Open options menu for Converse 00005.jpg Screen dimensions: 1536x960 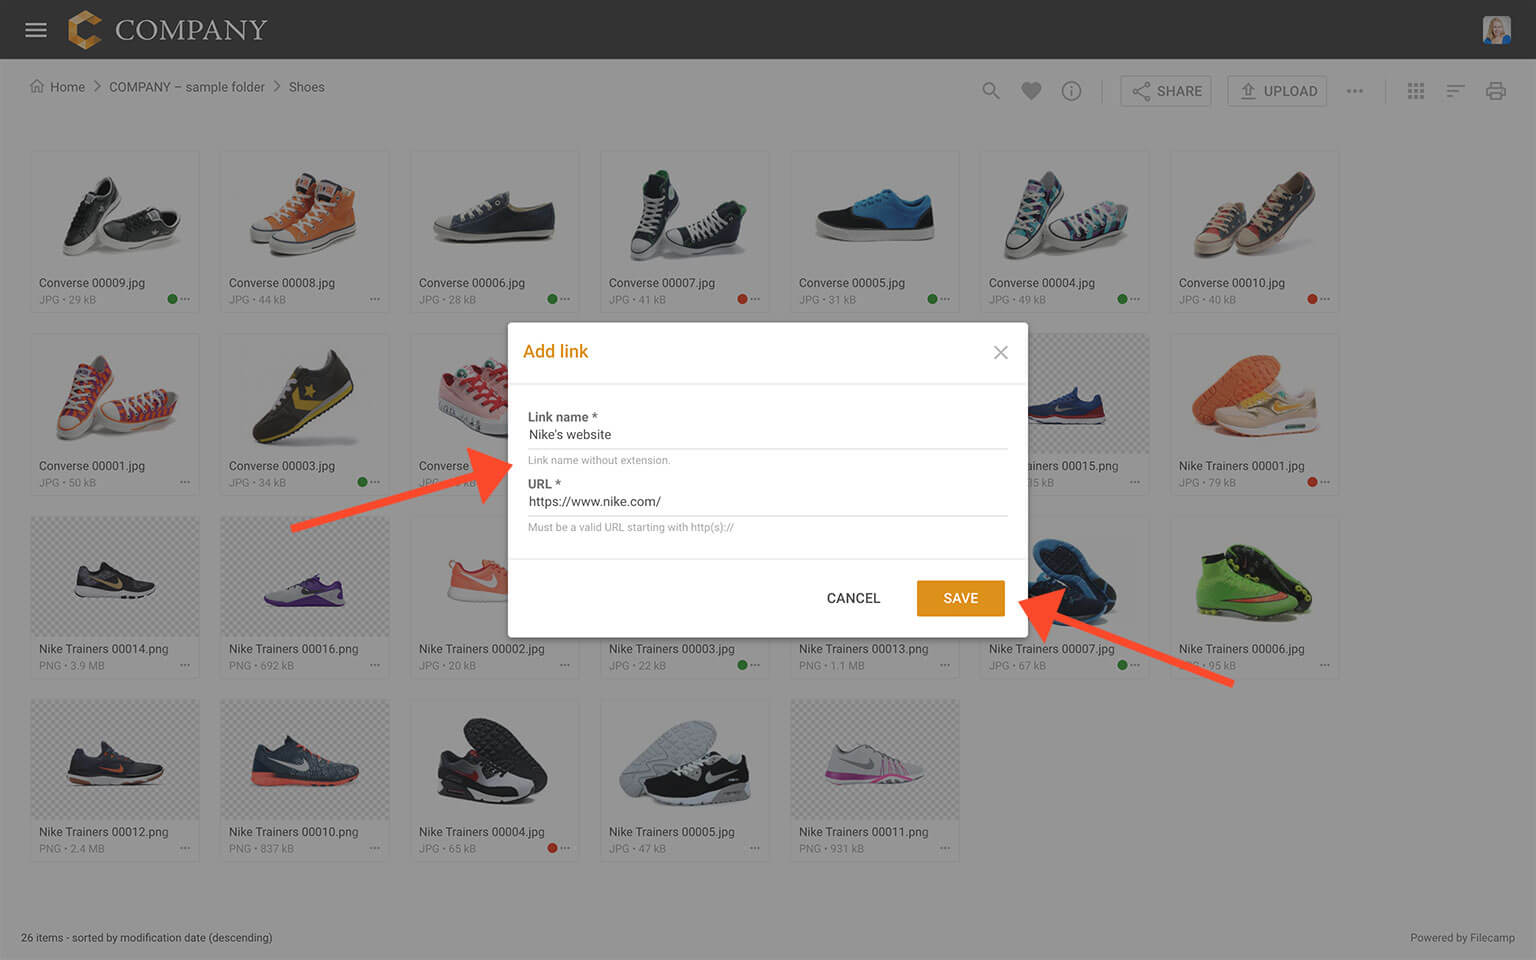pos(945,299)
